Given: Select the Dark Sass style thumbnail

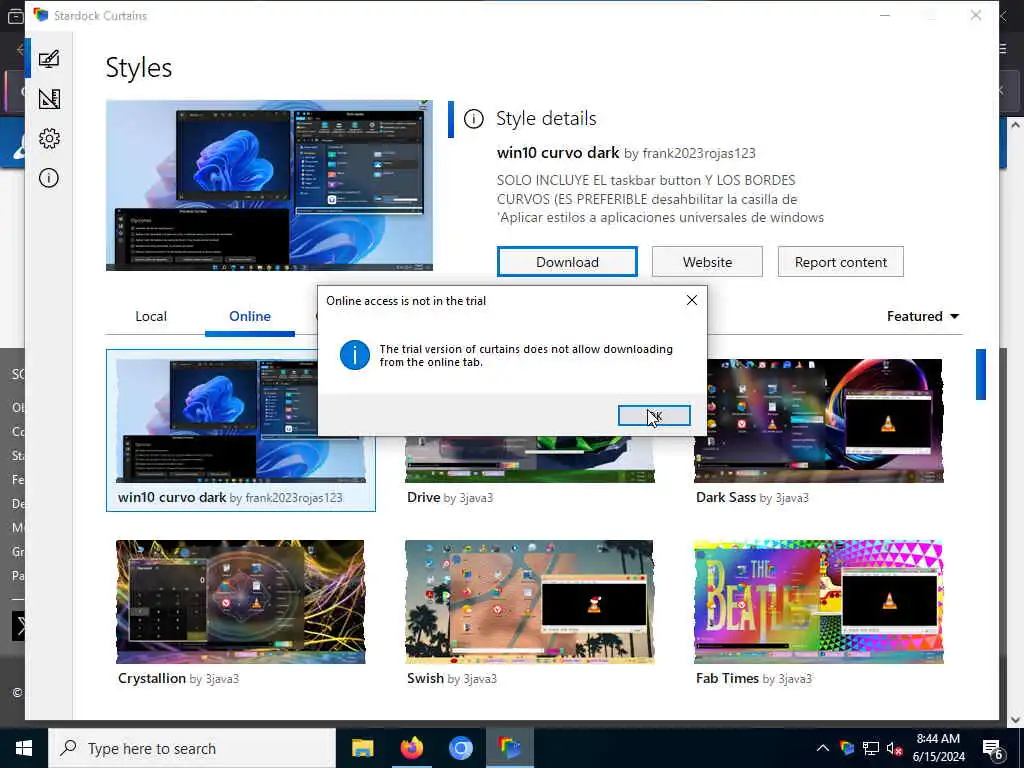Looking at the screenshot, I should pyautogui.click(x=818, y=421).
